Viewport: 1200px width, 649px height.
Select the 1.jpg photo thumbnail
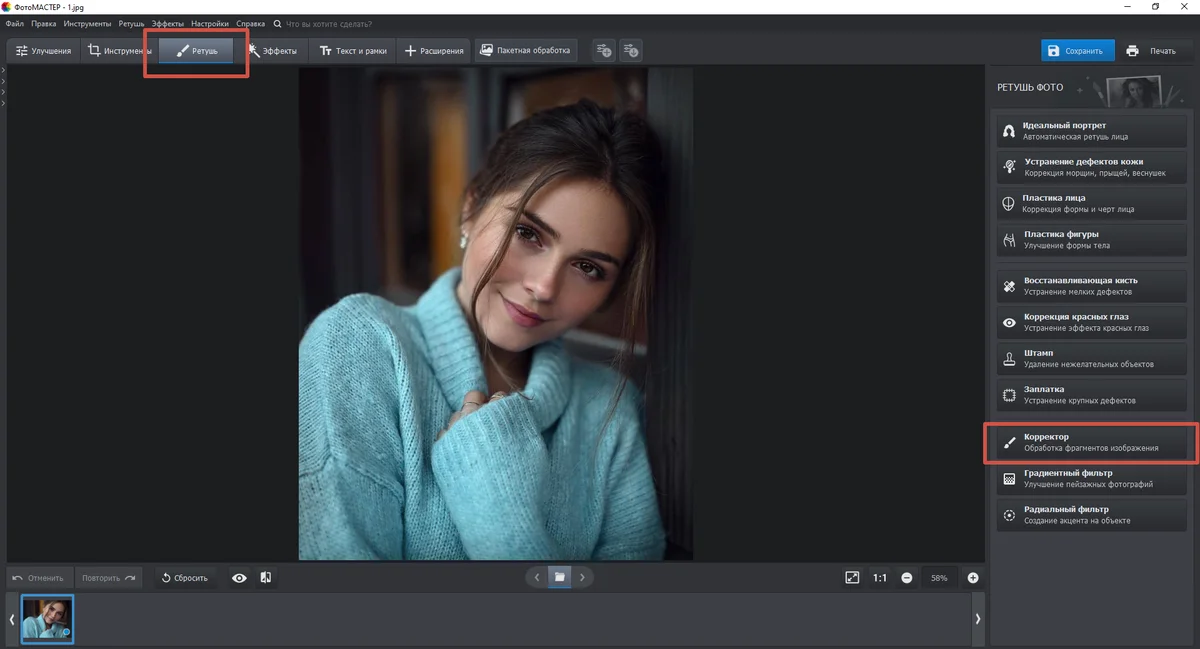click(47, 619)
